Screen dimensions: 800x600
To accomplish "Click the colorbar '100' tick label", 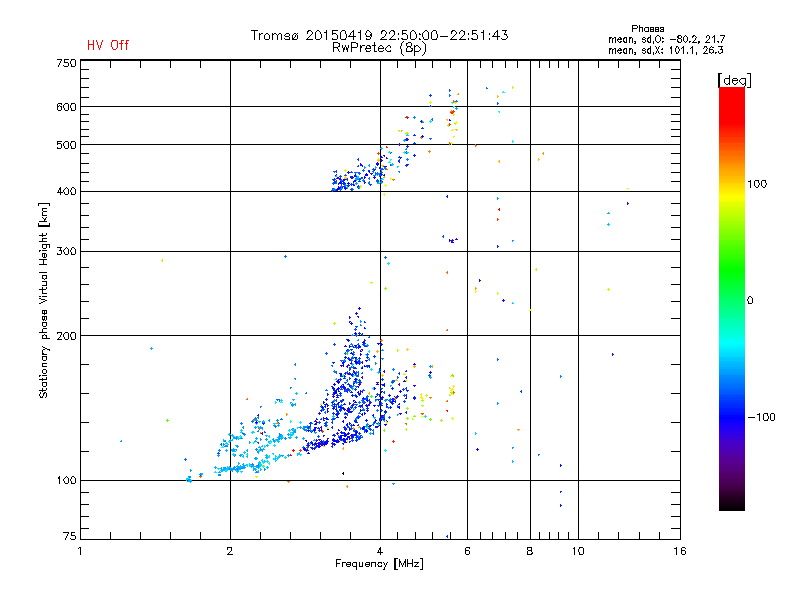I will pos(757,184).
